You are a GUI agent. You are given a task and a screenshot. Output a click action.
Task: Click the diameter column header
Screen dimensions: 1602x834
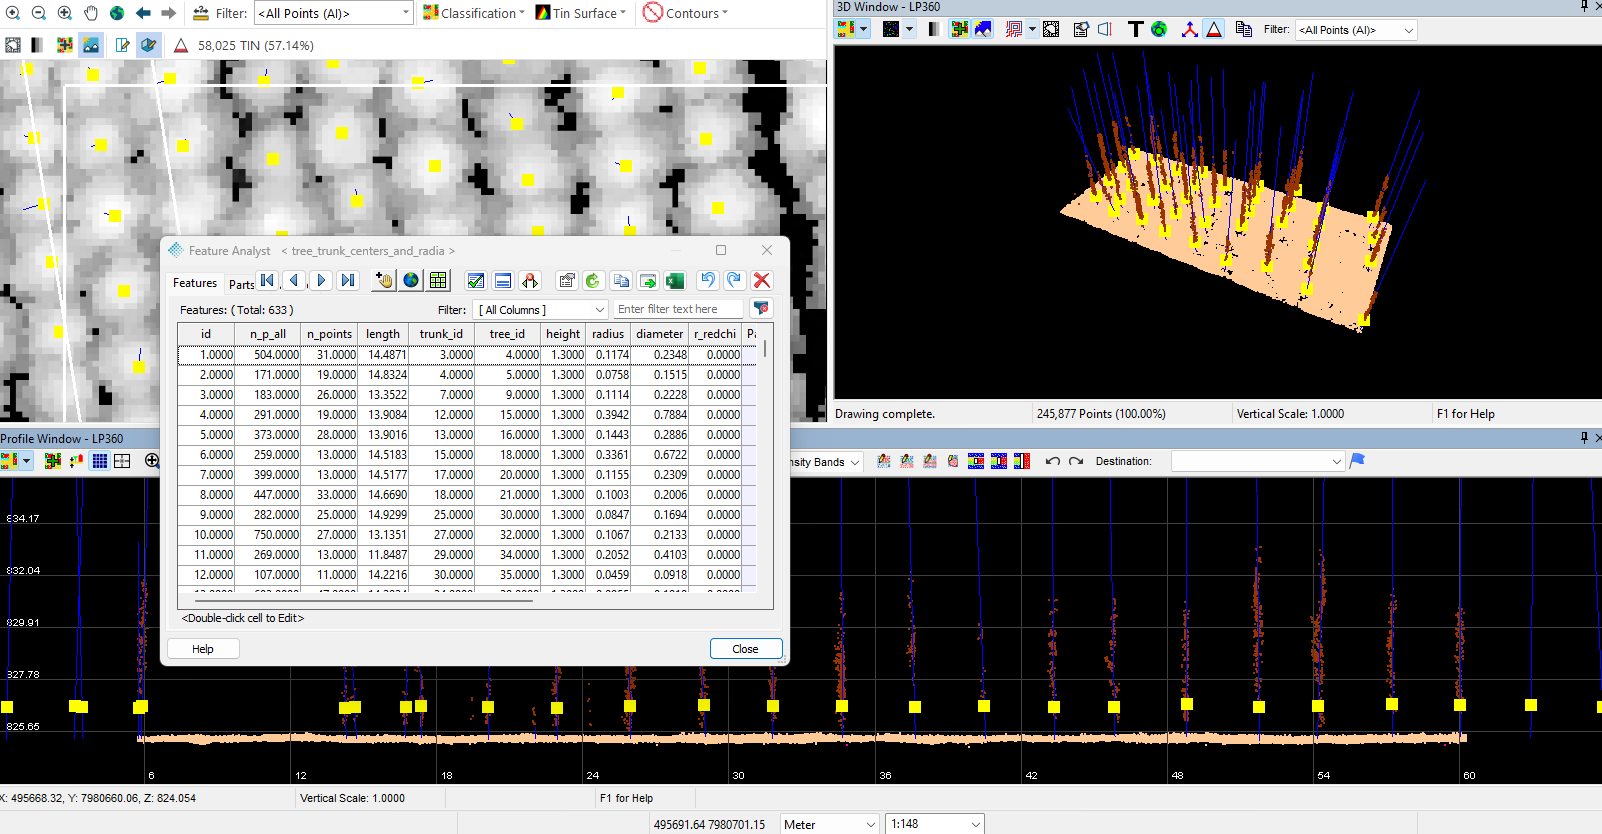660,334
